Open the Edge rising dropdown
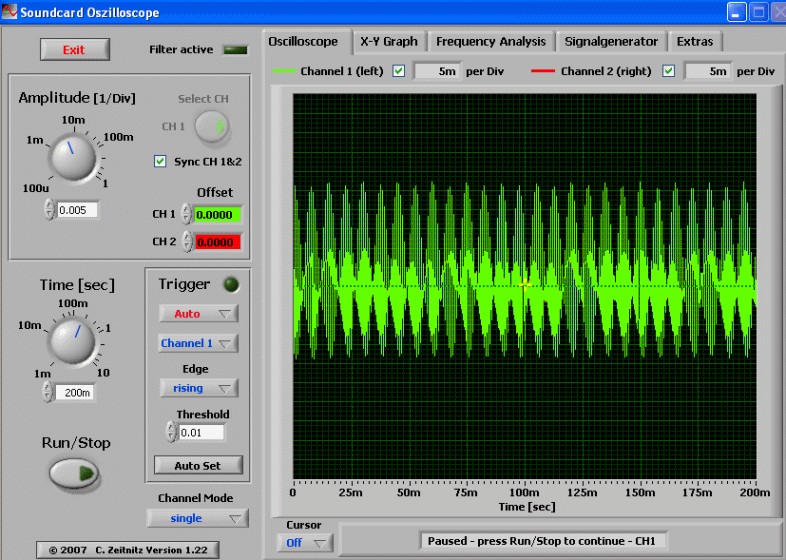 click(199, 388)
